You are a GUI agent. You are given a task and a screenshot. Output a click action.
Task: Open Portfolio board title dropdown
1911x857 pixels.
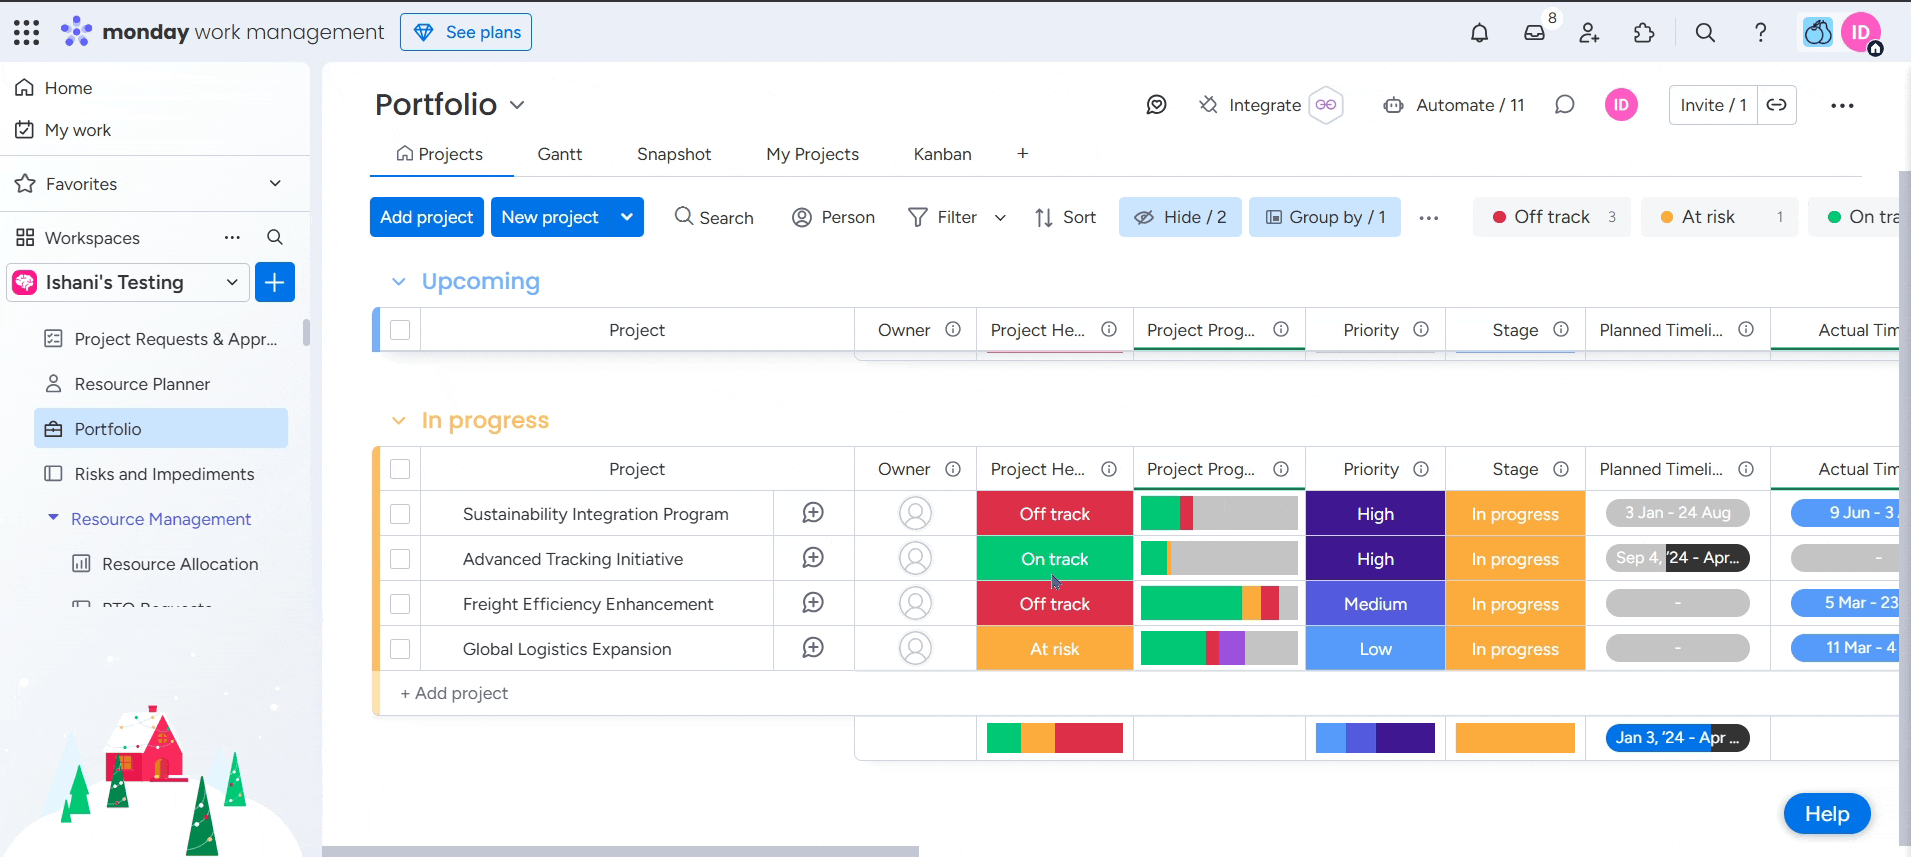point(517,105)
